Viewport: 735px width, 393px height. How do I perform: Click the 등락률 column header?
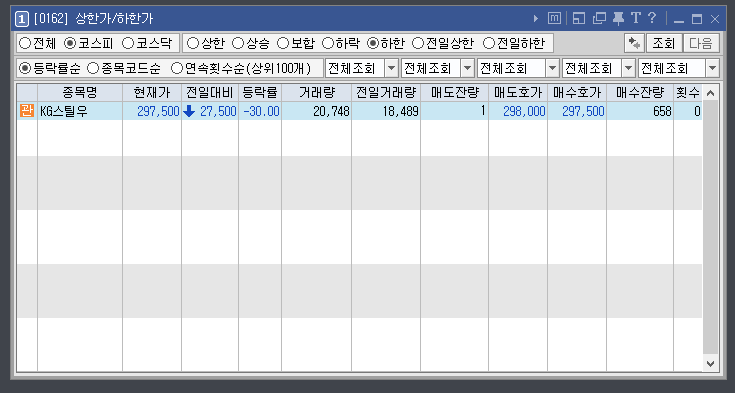pyautogui.click(x=260, y=93)
